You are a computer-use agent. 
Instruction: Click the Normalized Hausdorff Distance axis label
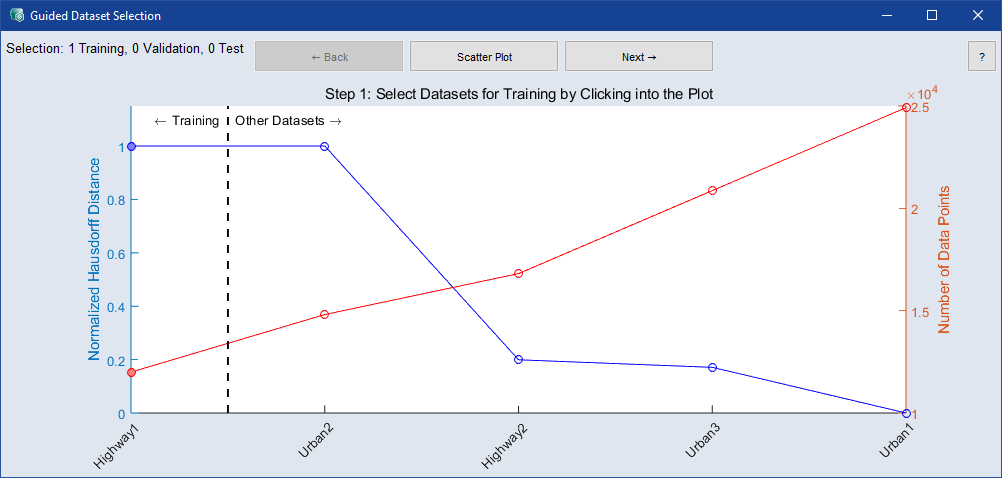[95, 258]
